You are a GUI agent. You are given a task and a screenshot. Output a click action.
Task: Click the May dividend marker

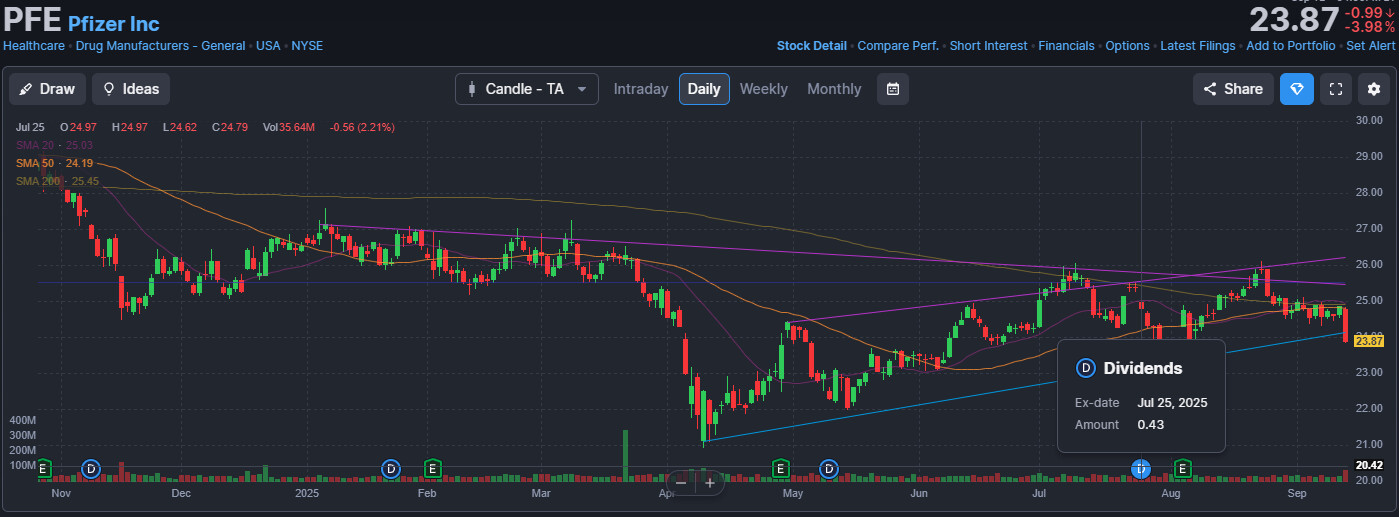click(x=829, y=468)
